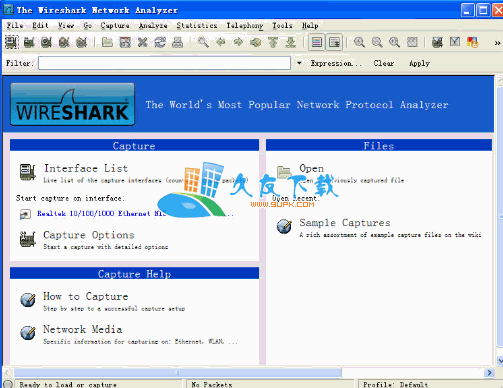Image resolution: width=503 pixels, height=388 pixels.
Task: Go forward in packet history arrow
Action: point(238,42)
